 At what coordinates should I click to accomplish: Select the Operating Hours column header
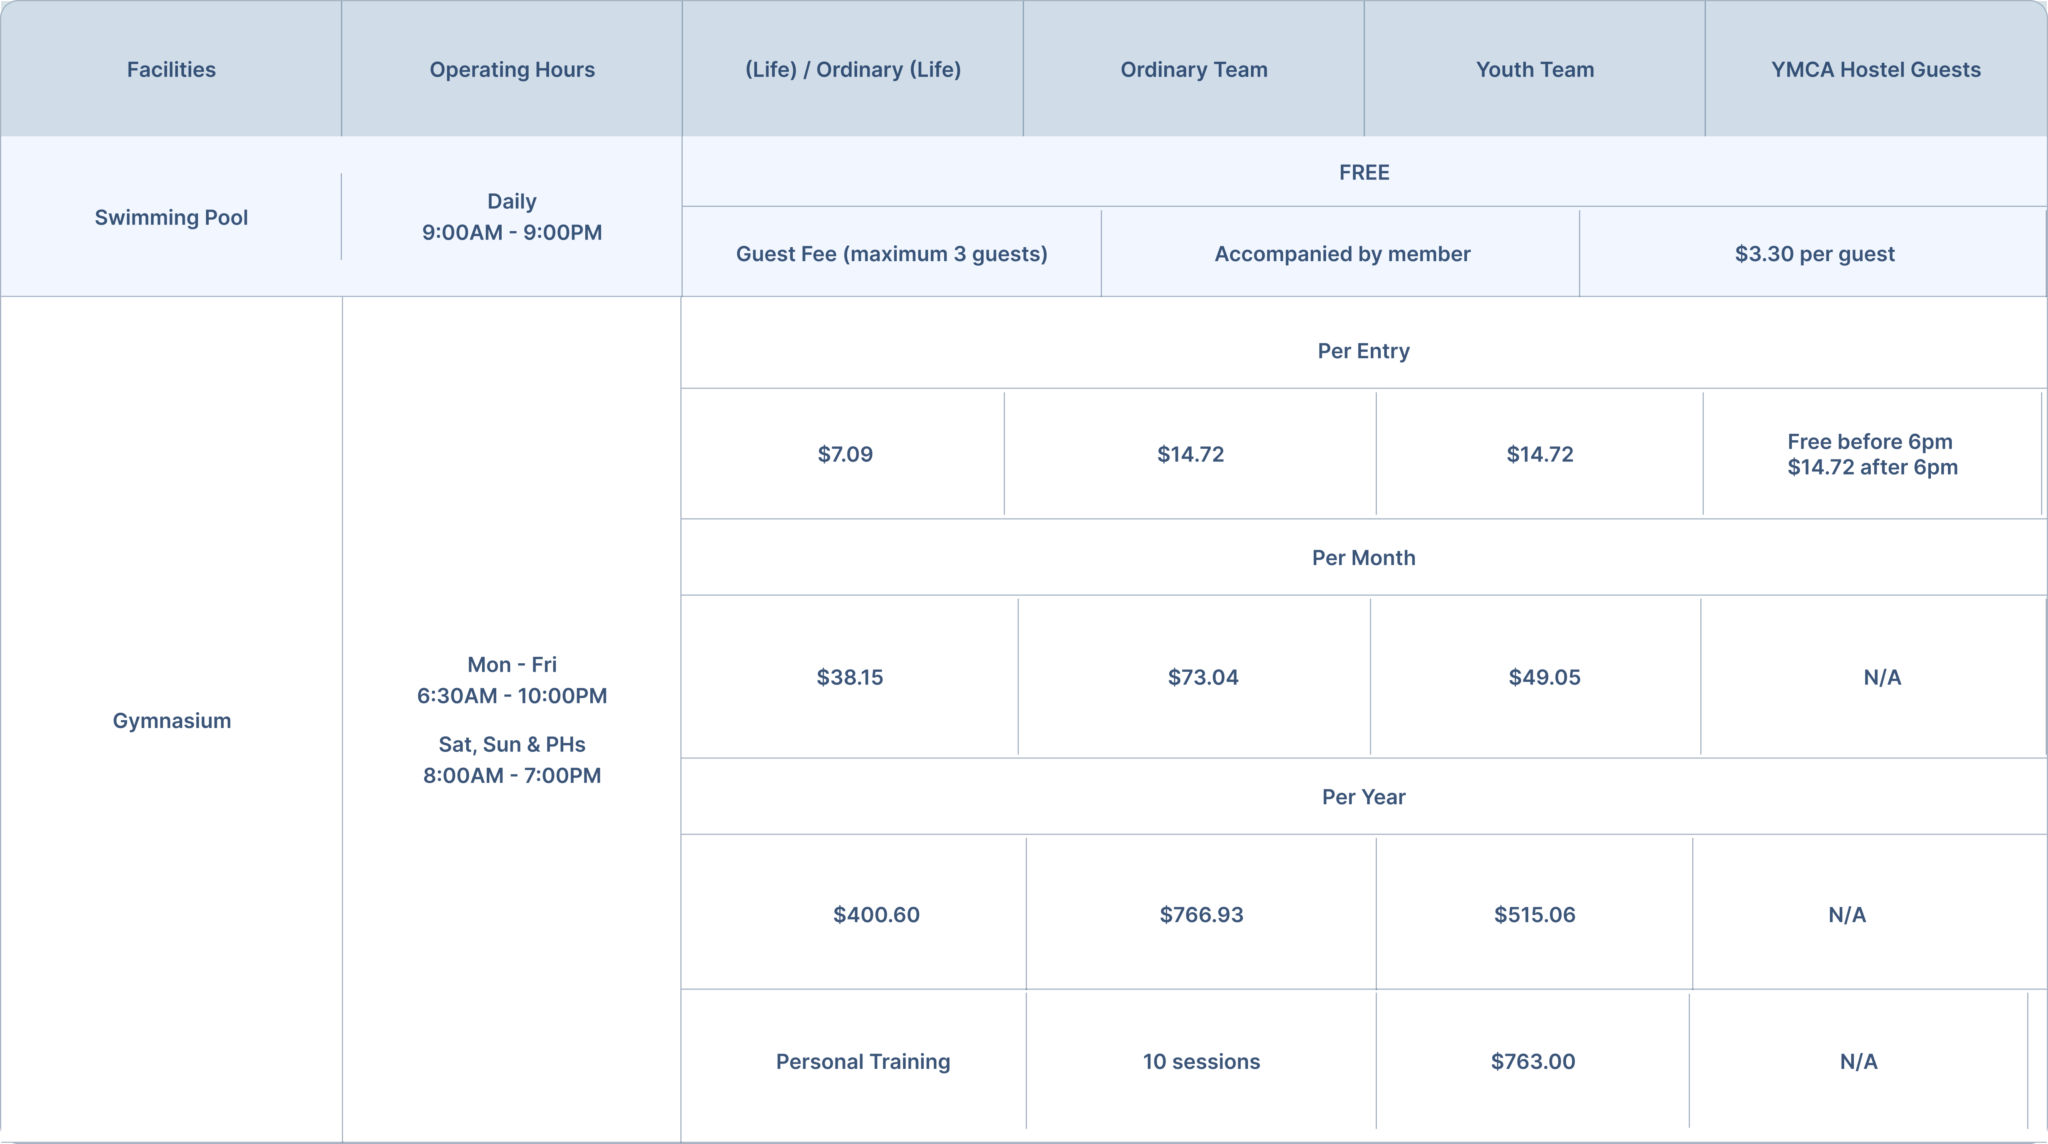(x=512, y=69)
